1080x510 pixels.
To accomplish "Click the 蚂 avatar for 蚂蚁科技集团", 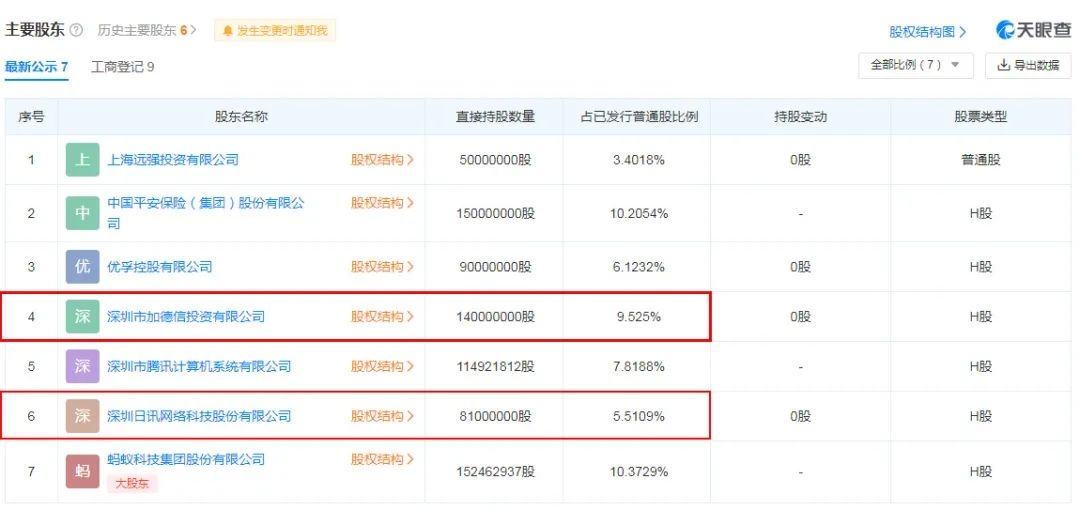I will [83, 471].
